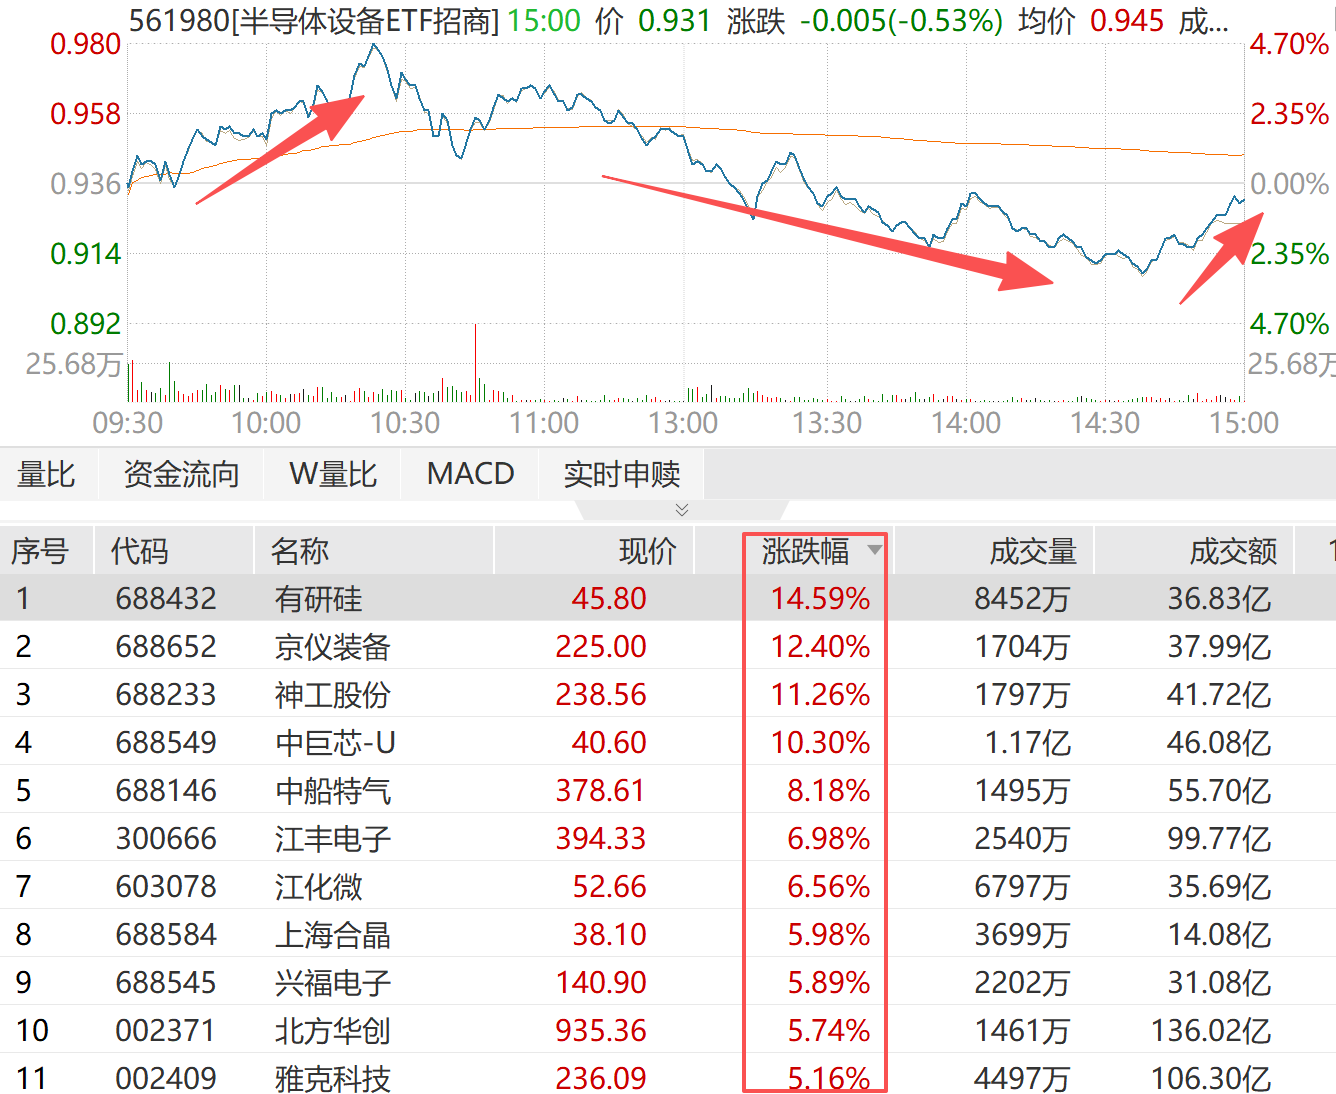Click the price 225.00
1336x1094 pixels.
click(601, 647)
